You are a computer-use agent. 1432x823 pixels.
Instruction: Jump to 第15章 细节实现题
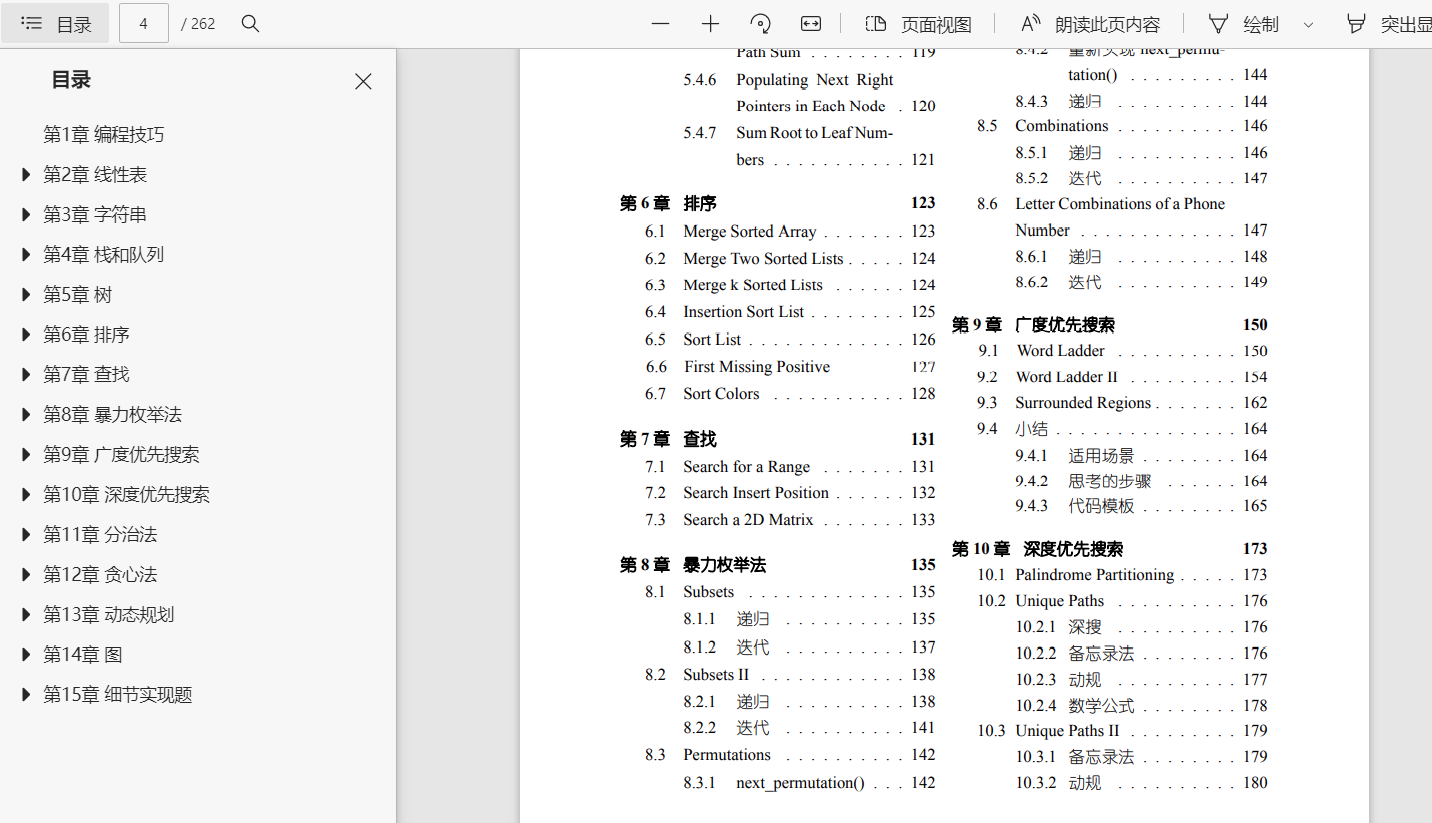point(120,693)
